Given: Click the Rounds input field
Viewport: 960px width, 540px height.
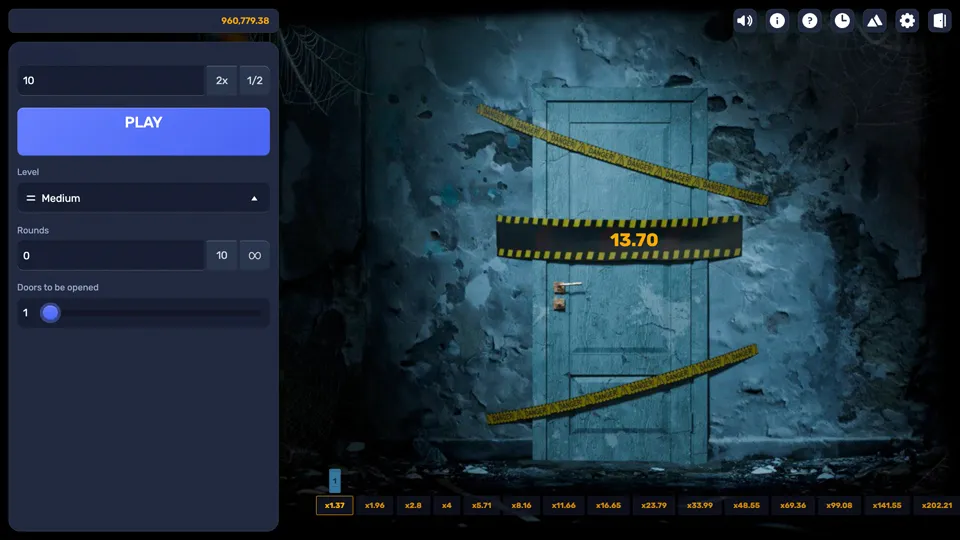Looking at the screenshot, I should [111, 255].
